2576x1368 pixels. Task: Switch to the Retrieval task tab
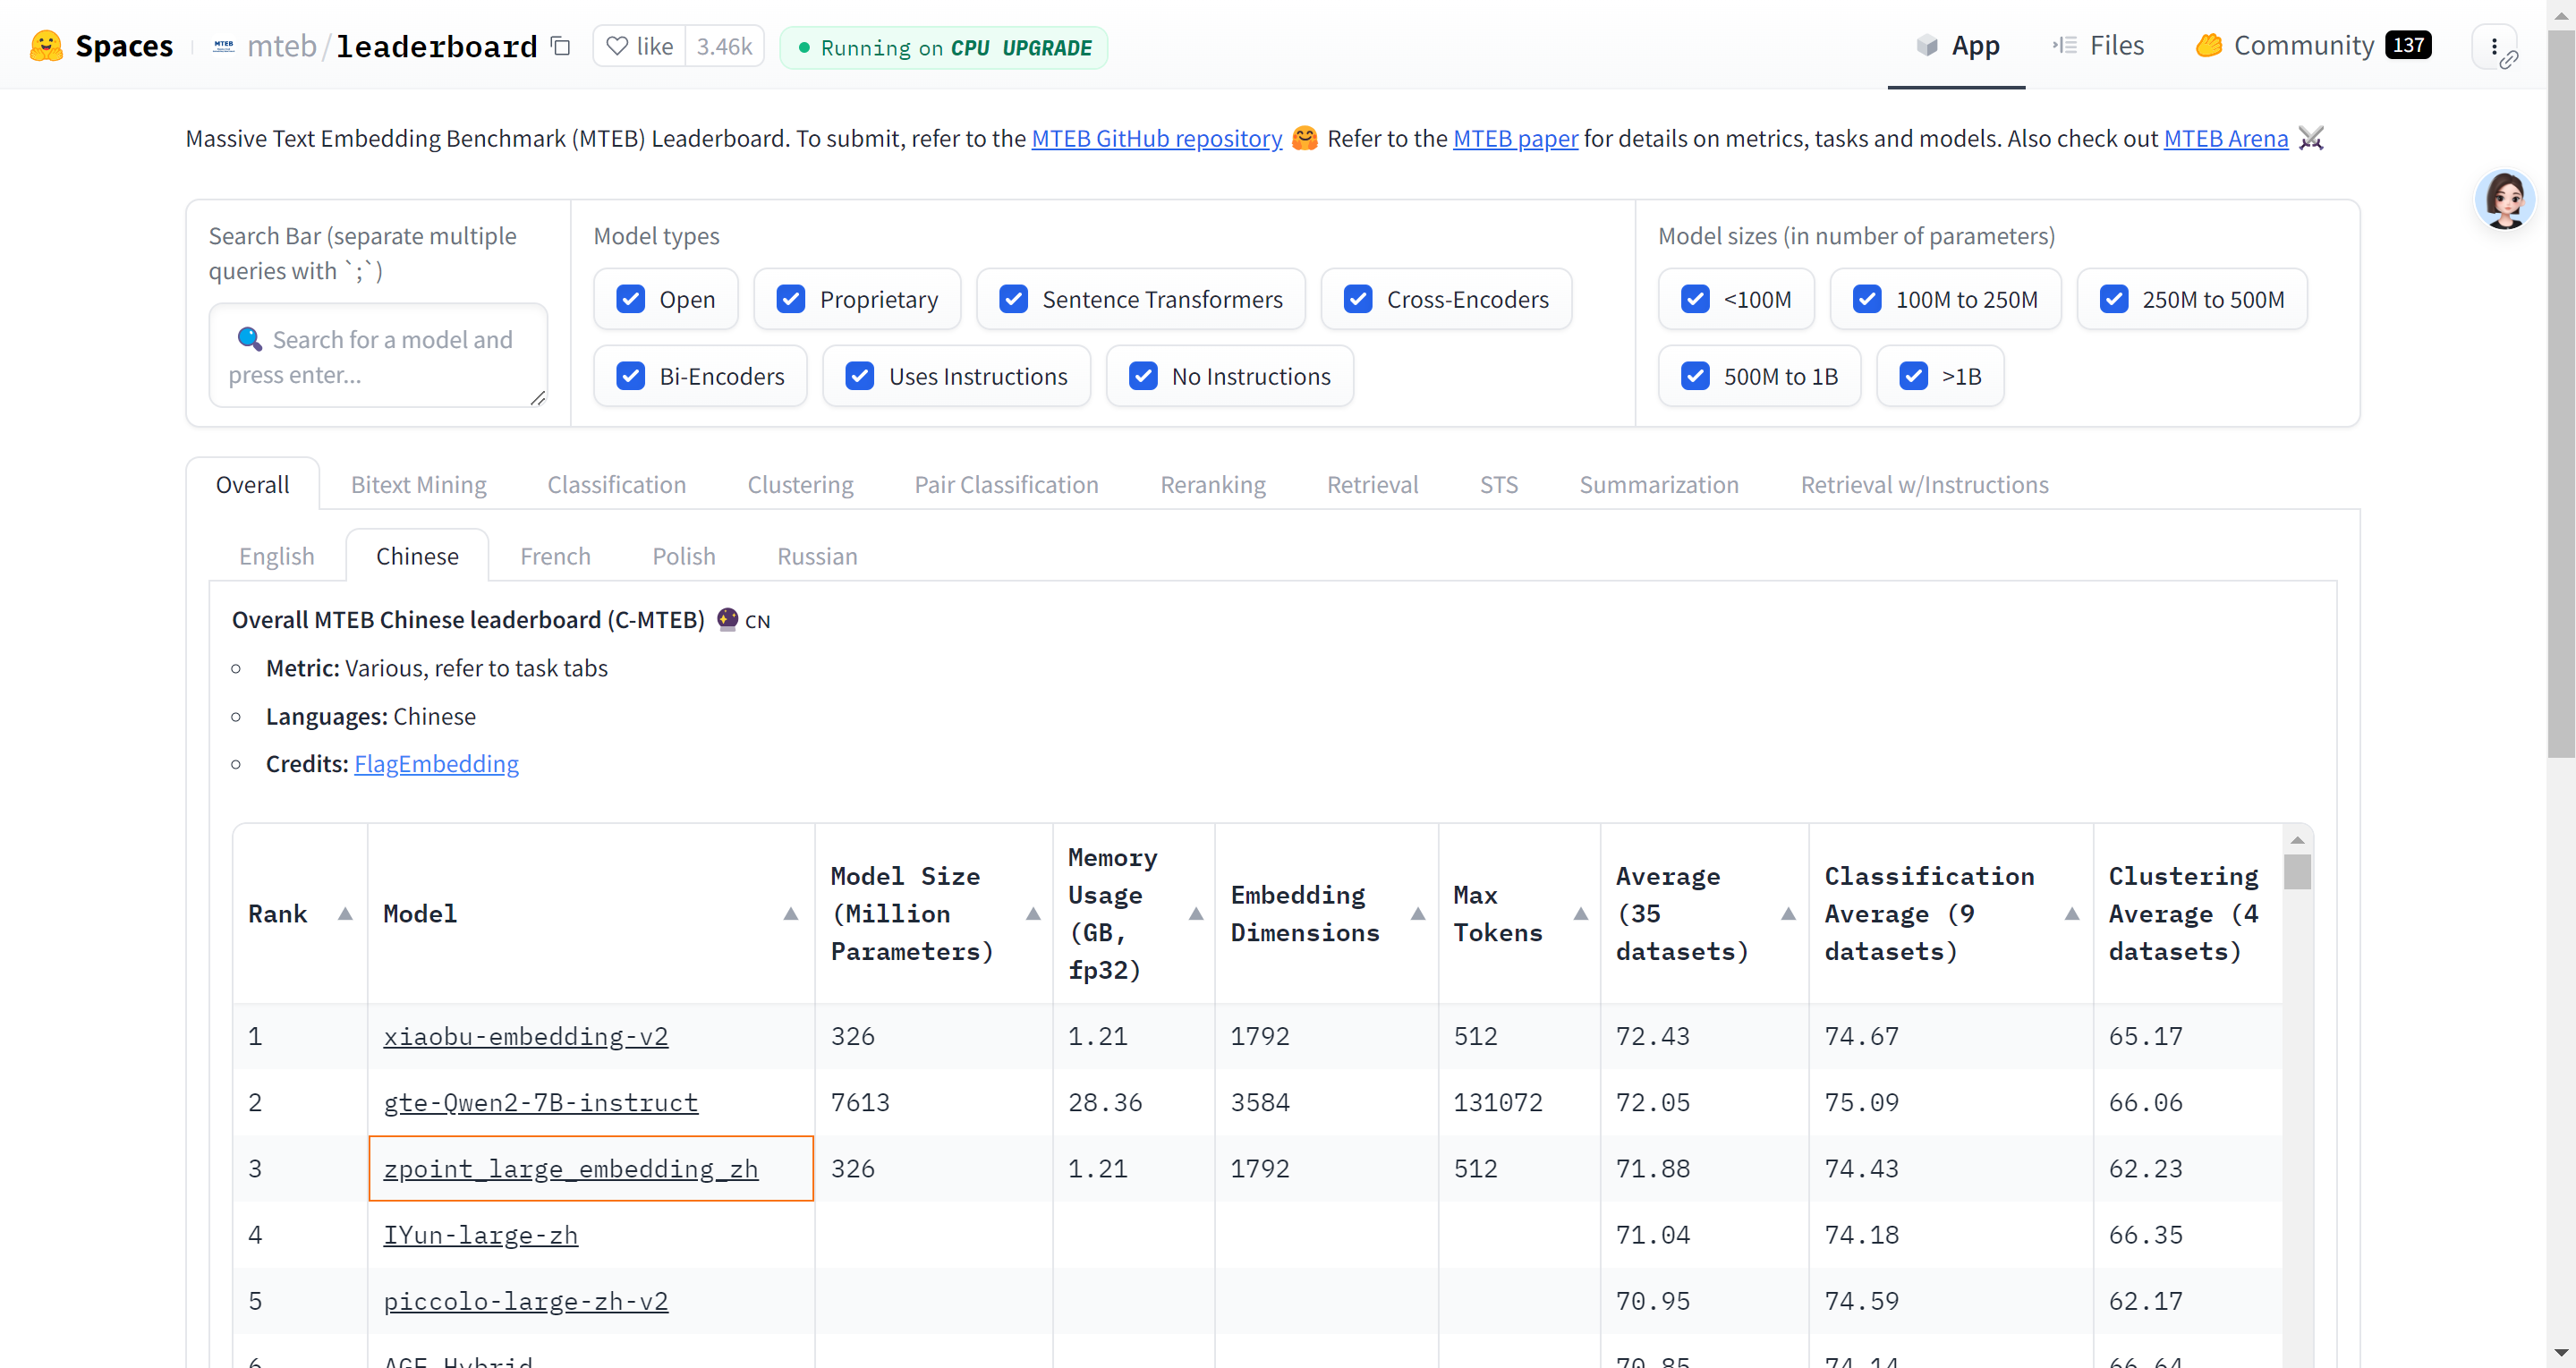1372,485
